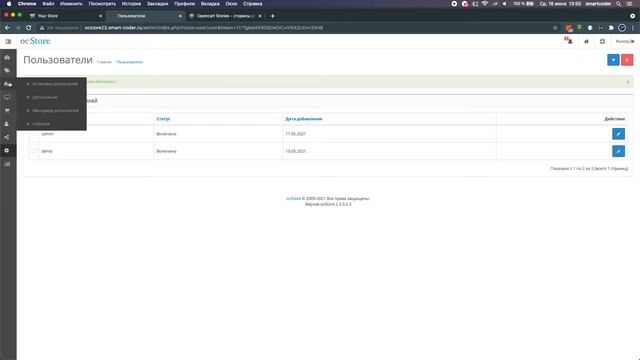Bookmark page with the star icon
The height and width of the screenshot is (360, 640).
(x=555, y=28)
